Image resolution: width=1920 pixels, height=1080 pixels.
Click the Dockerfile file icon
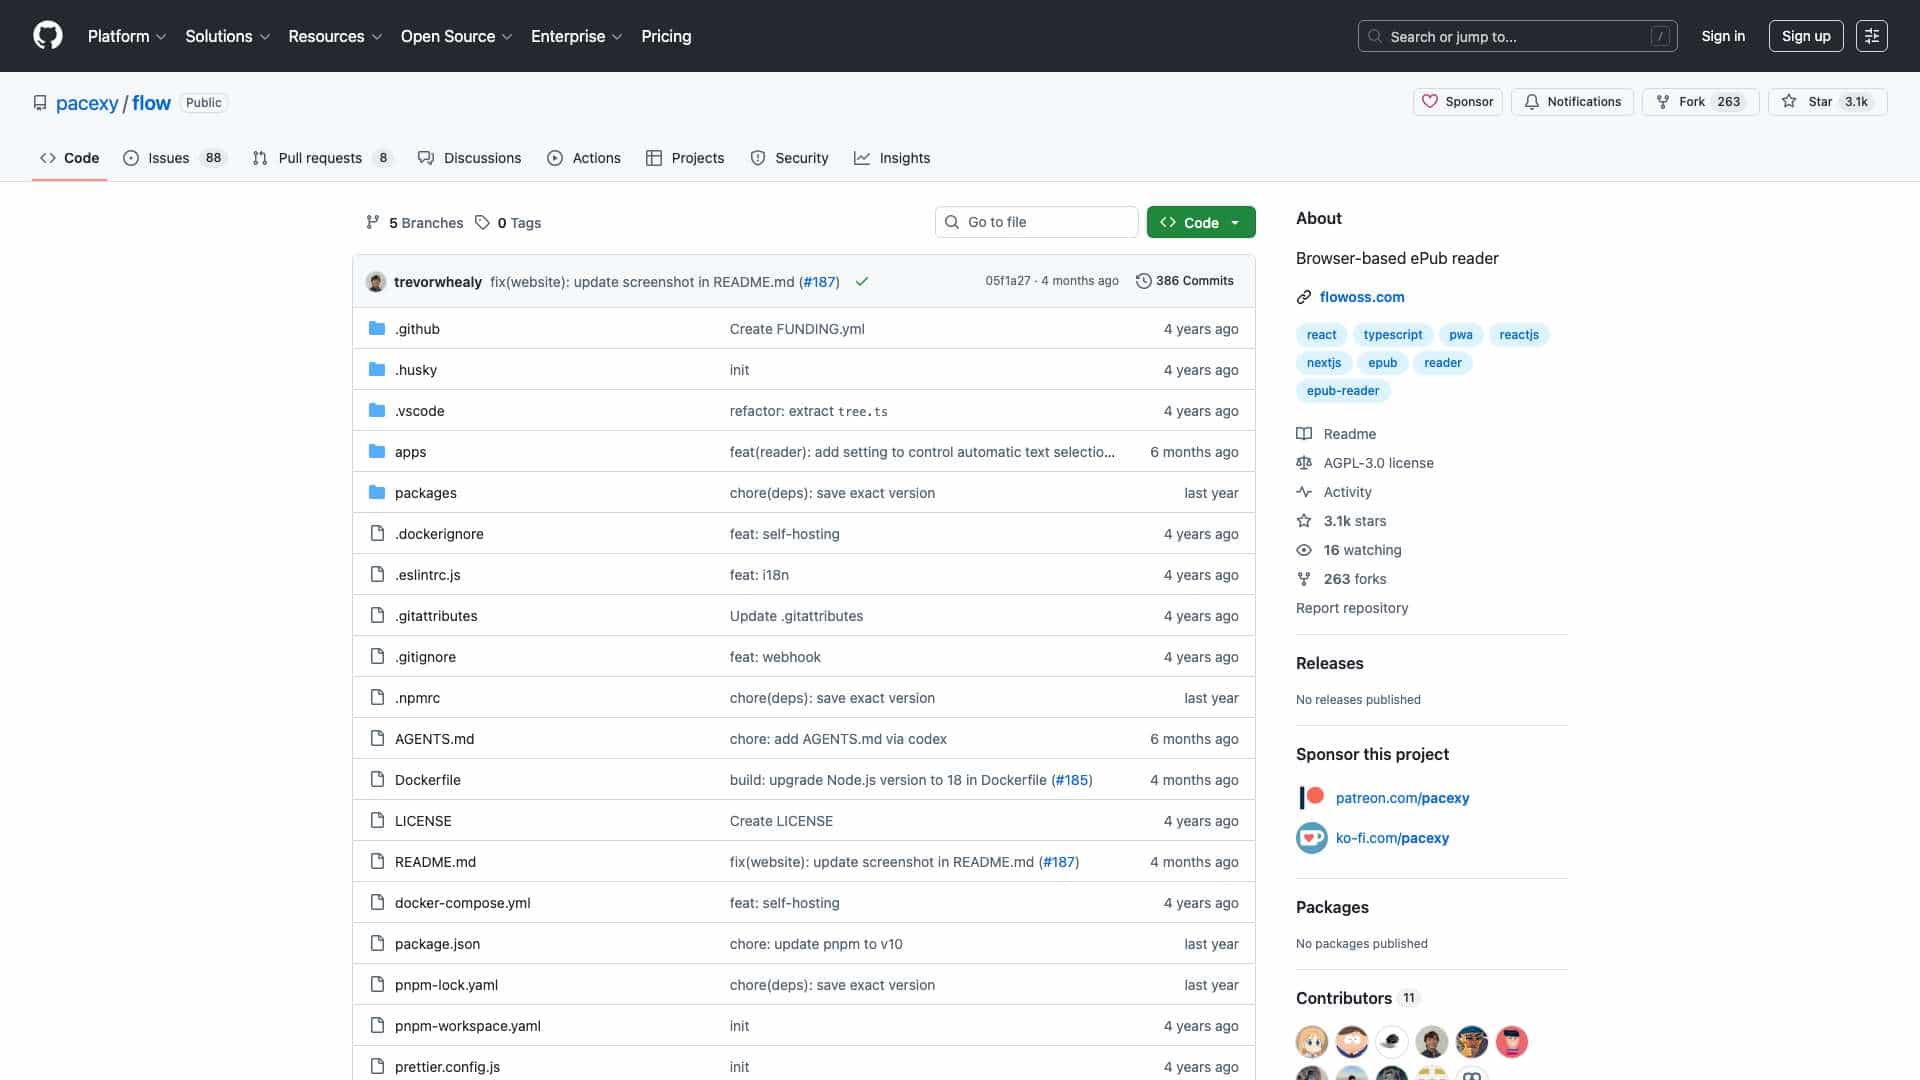[x=377, y=779]
